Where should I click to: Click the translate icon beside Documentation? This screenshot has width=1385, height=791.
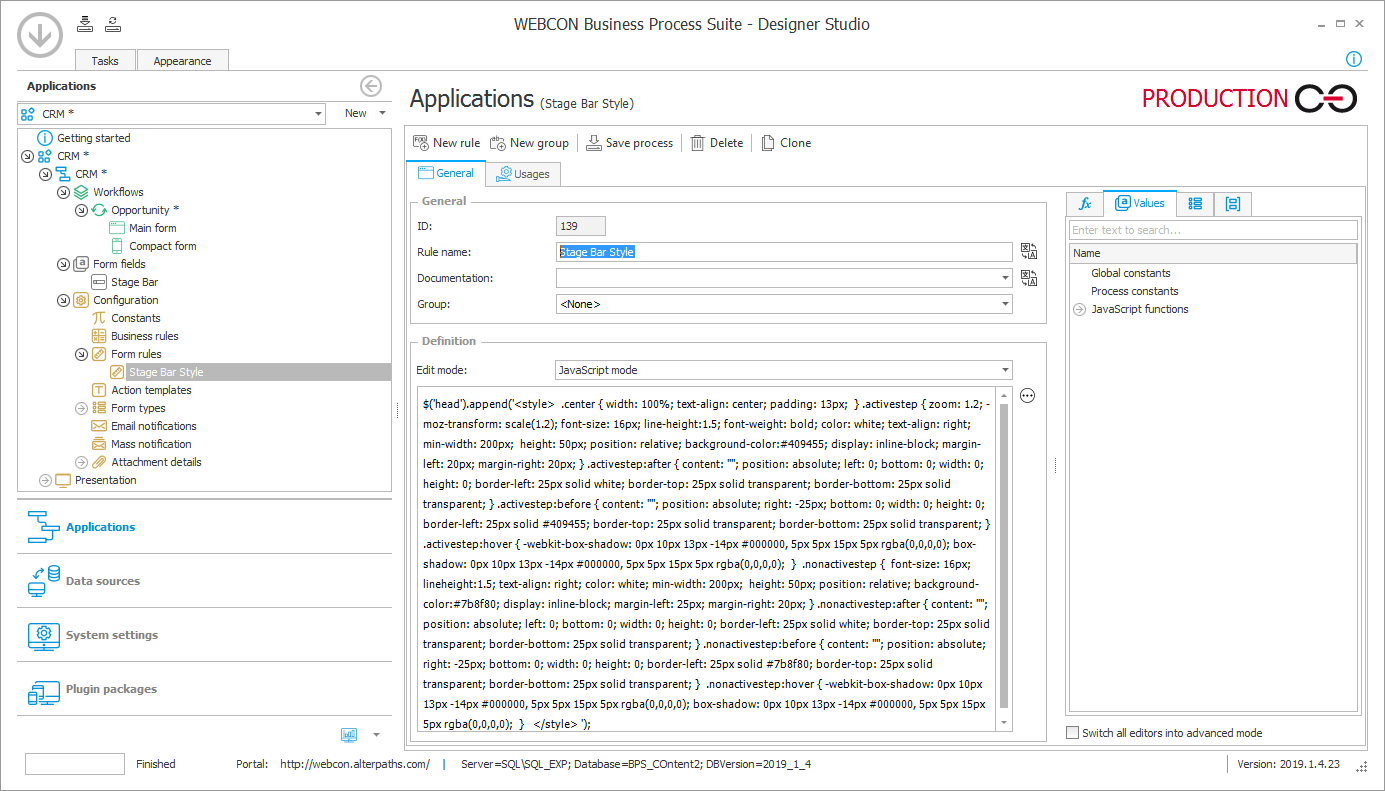[x=1029, y=278]
